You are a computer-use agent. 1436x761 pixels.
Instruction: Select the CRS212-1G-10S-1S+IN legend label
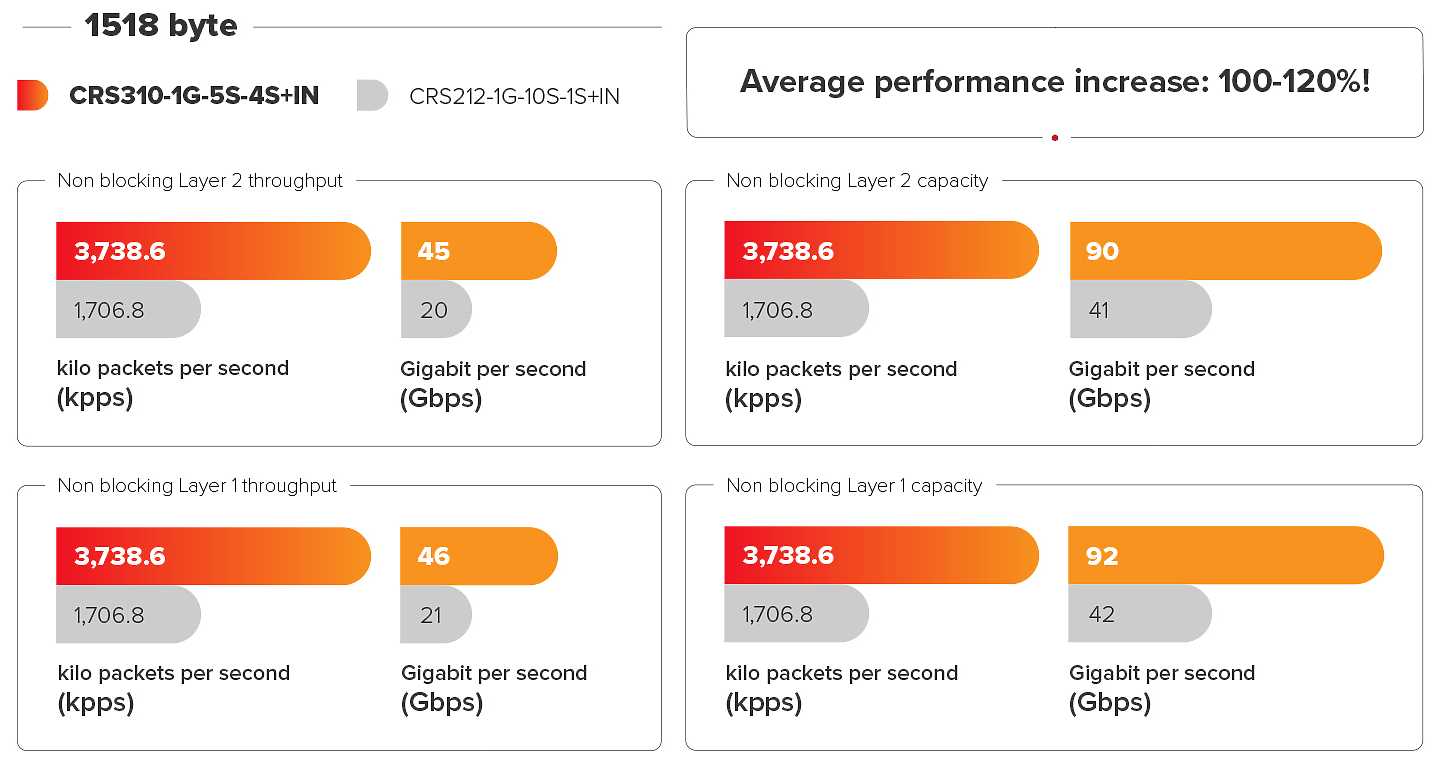coord(514,97)
